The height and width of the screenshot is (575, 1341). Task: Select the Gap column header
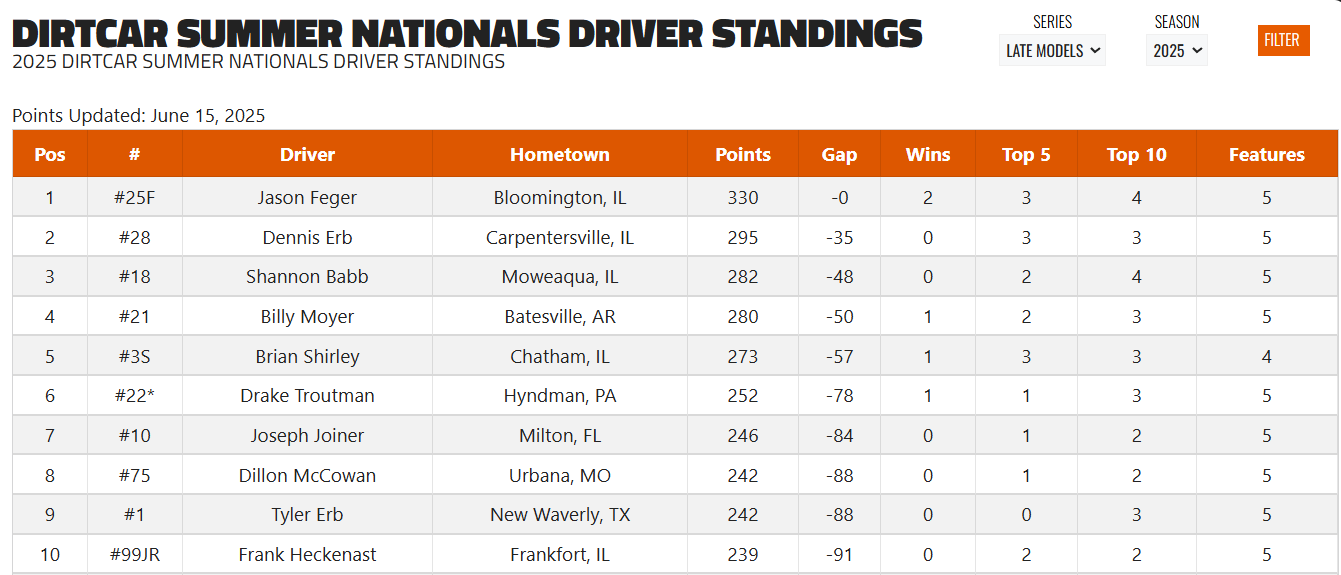[840, 154]
